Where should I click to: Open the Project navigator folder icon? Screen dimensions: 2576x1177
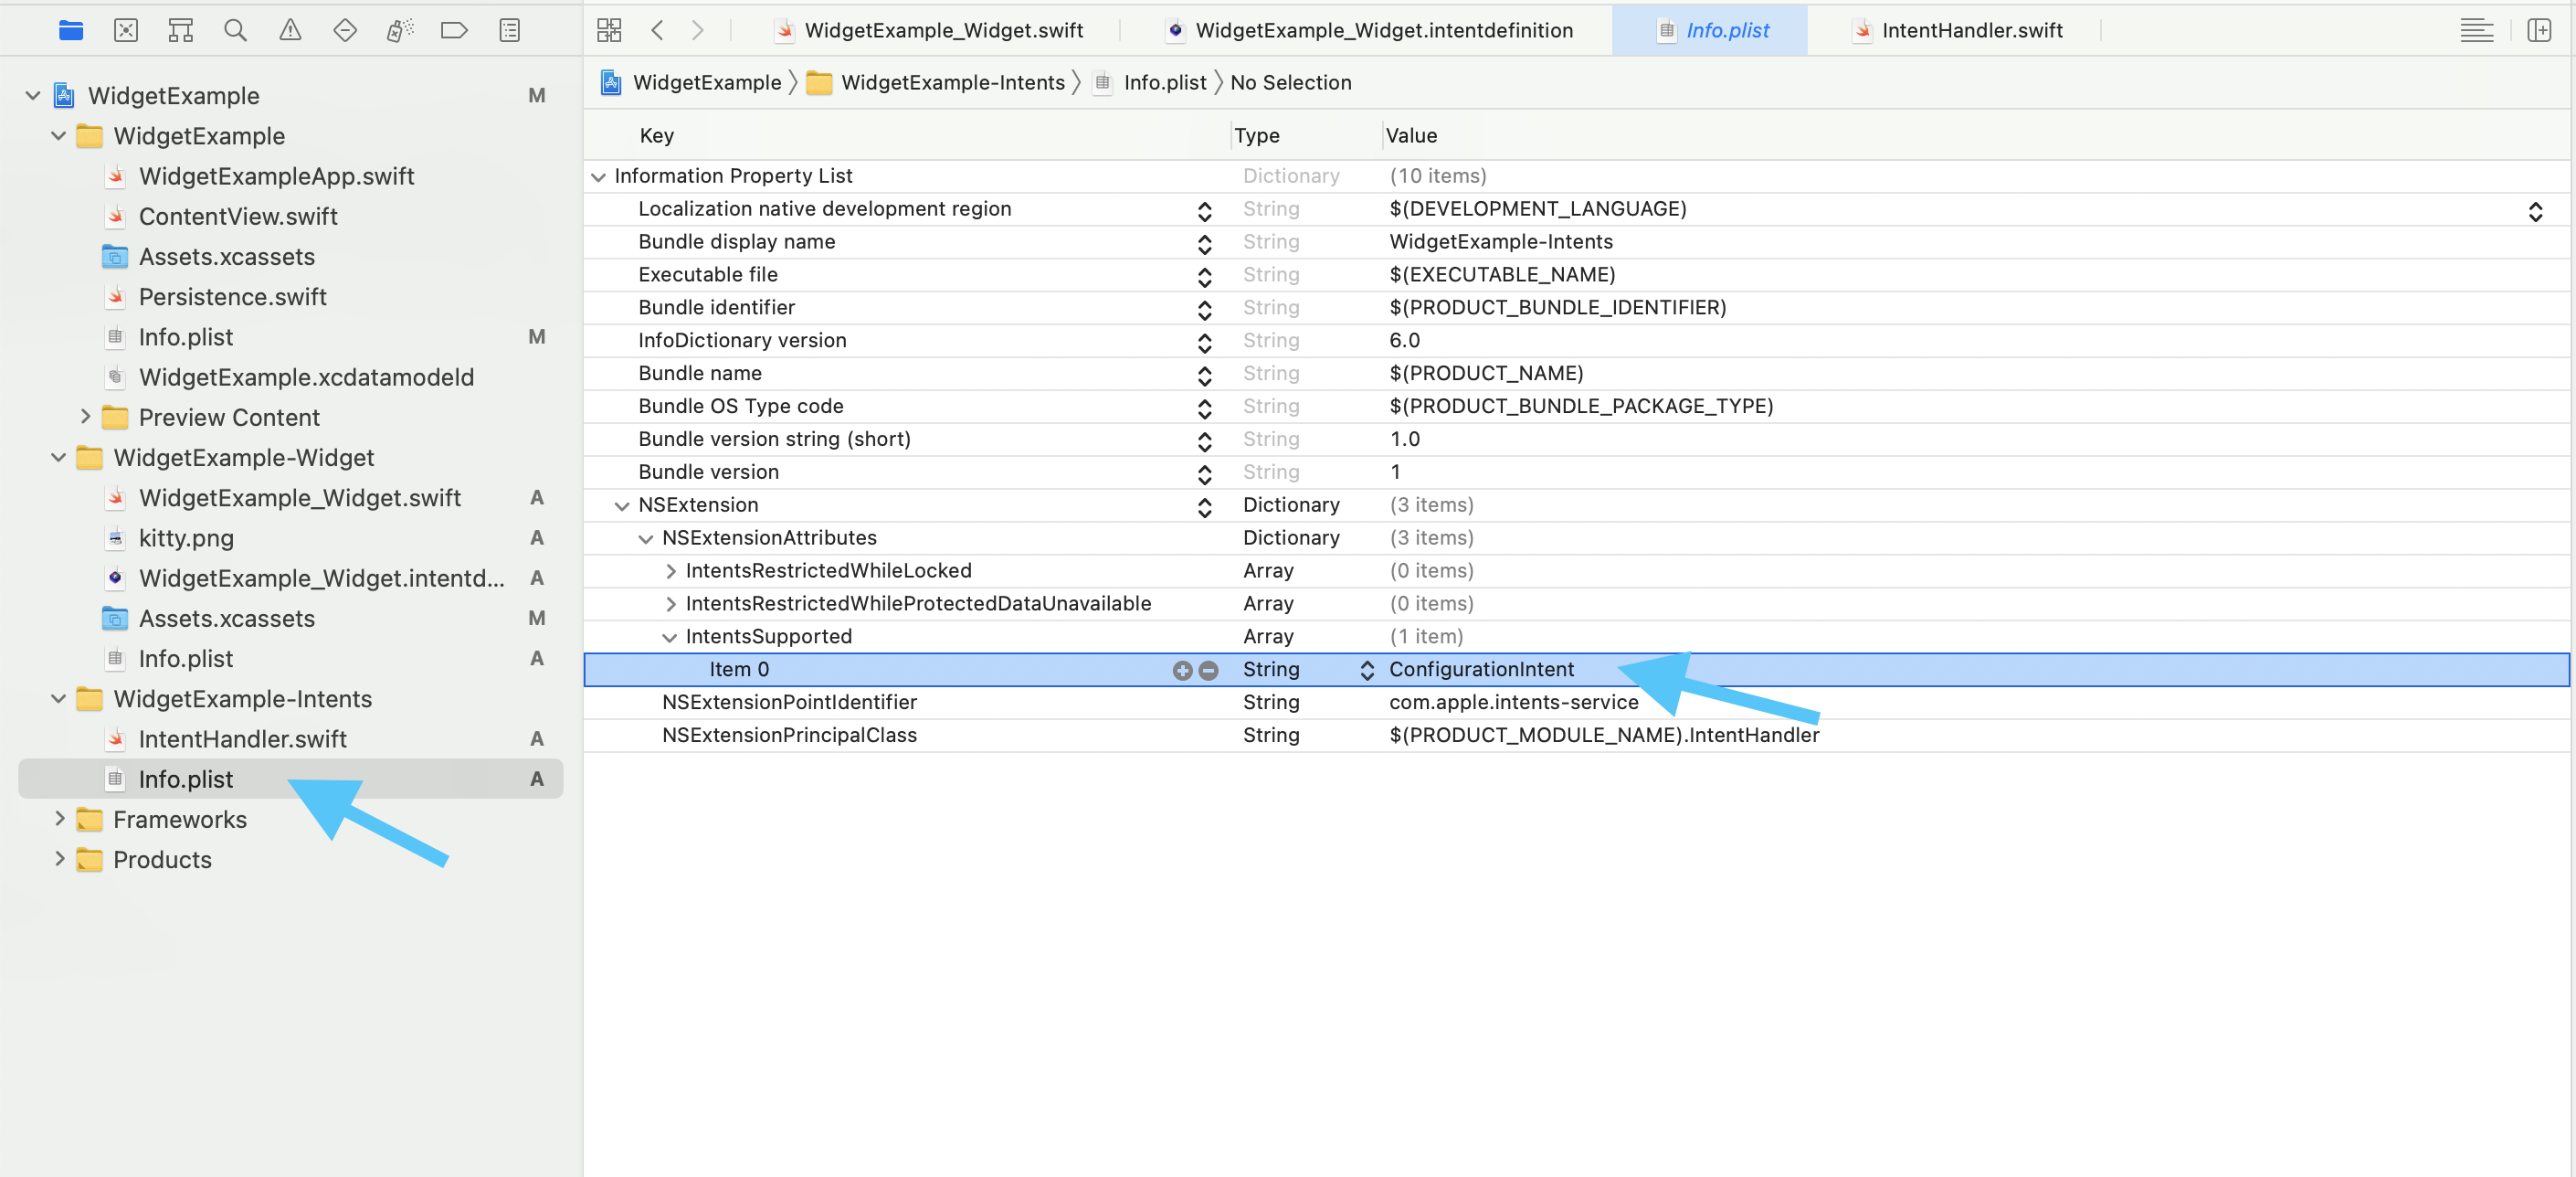[71, 30]
